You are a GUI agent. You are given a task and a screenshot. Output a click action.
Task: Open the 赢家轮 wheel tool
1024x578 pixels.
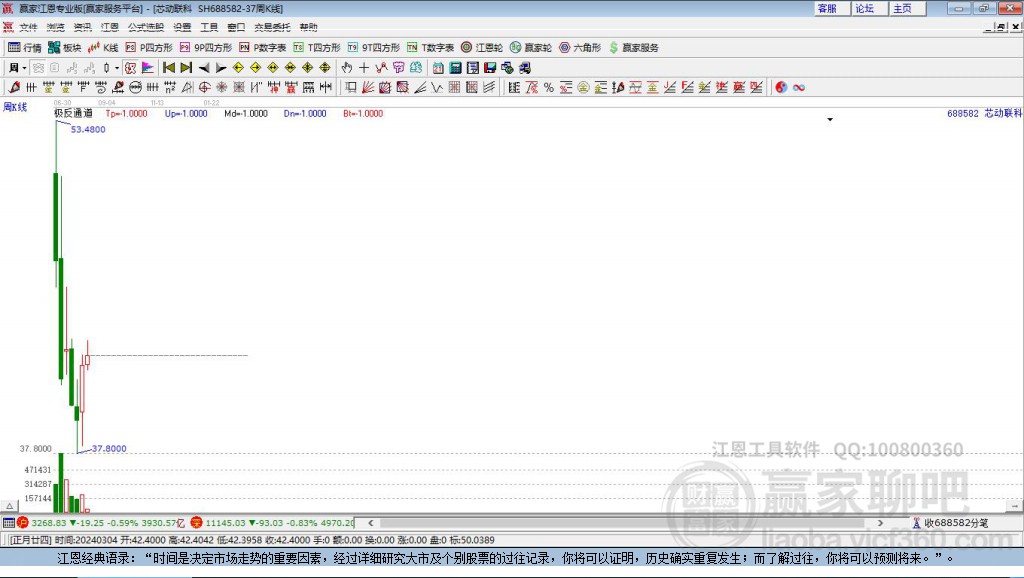[531, 48]
